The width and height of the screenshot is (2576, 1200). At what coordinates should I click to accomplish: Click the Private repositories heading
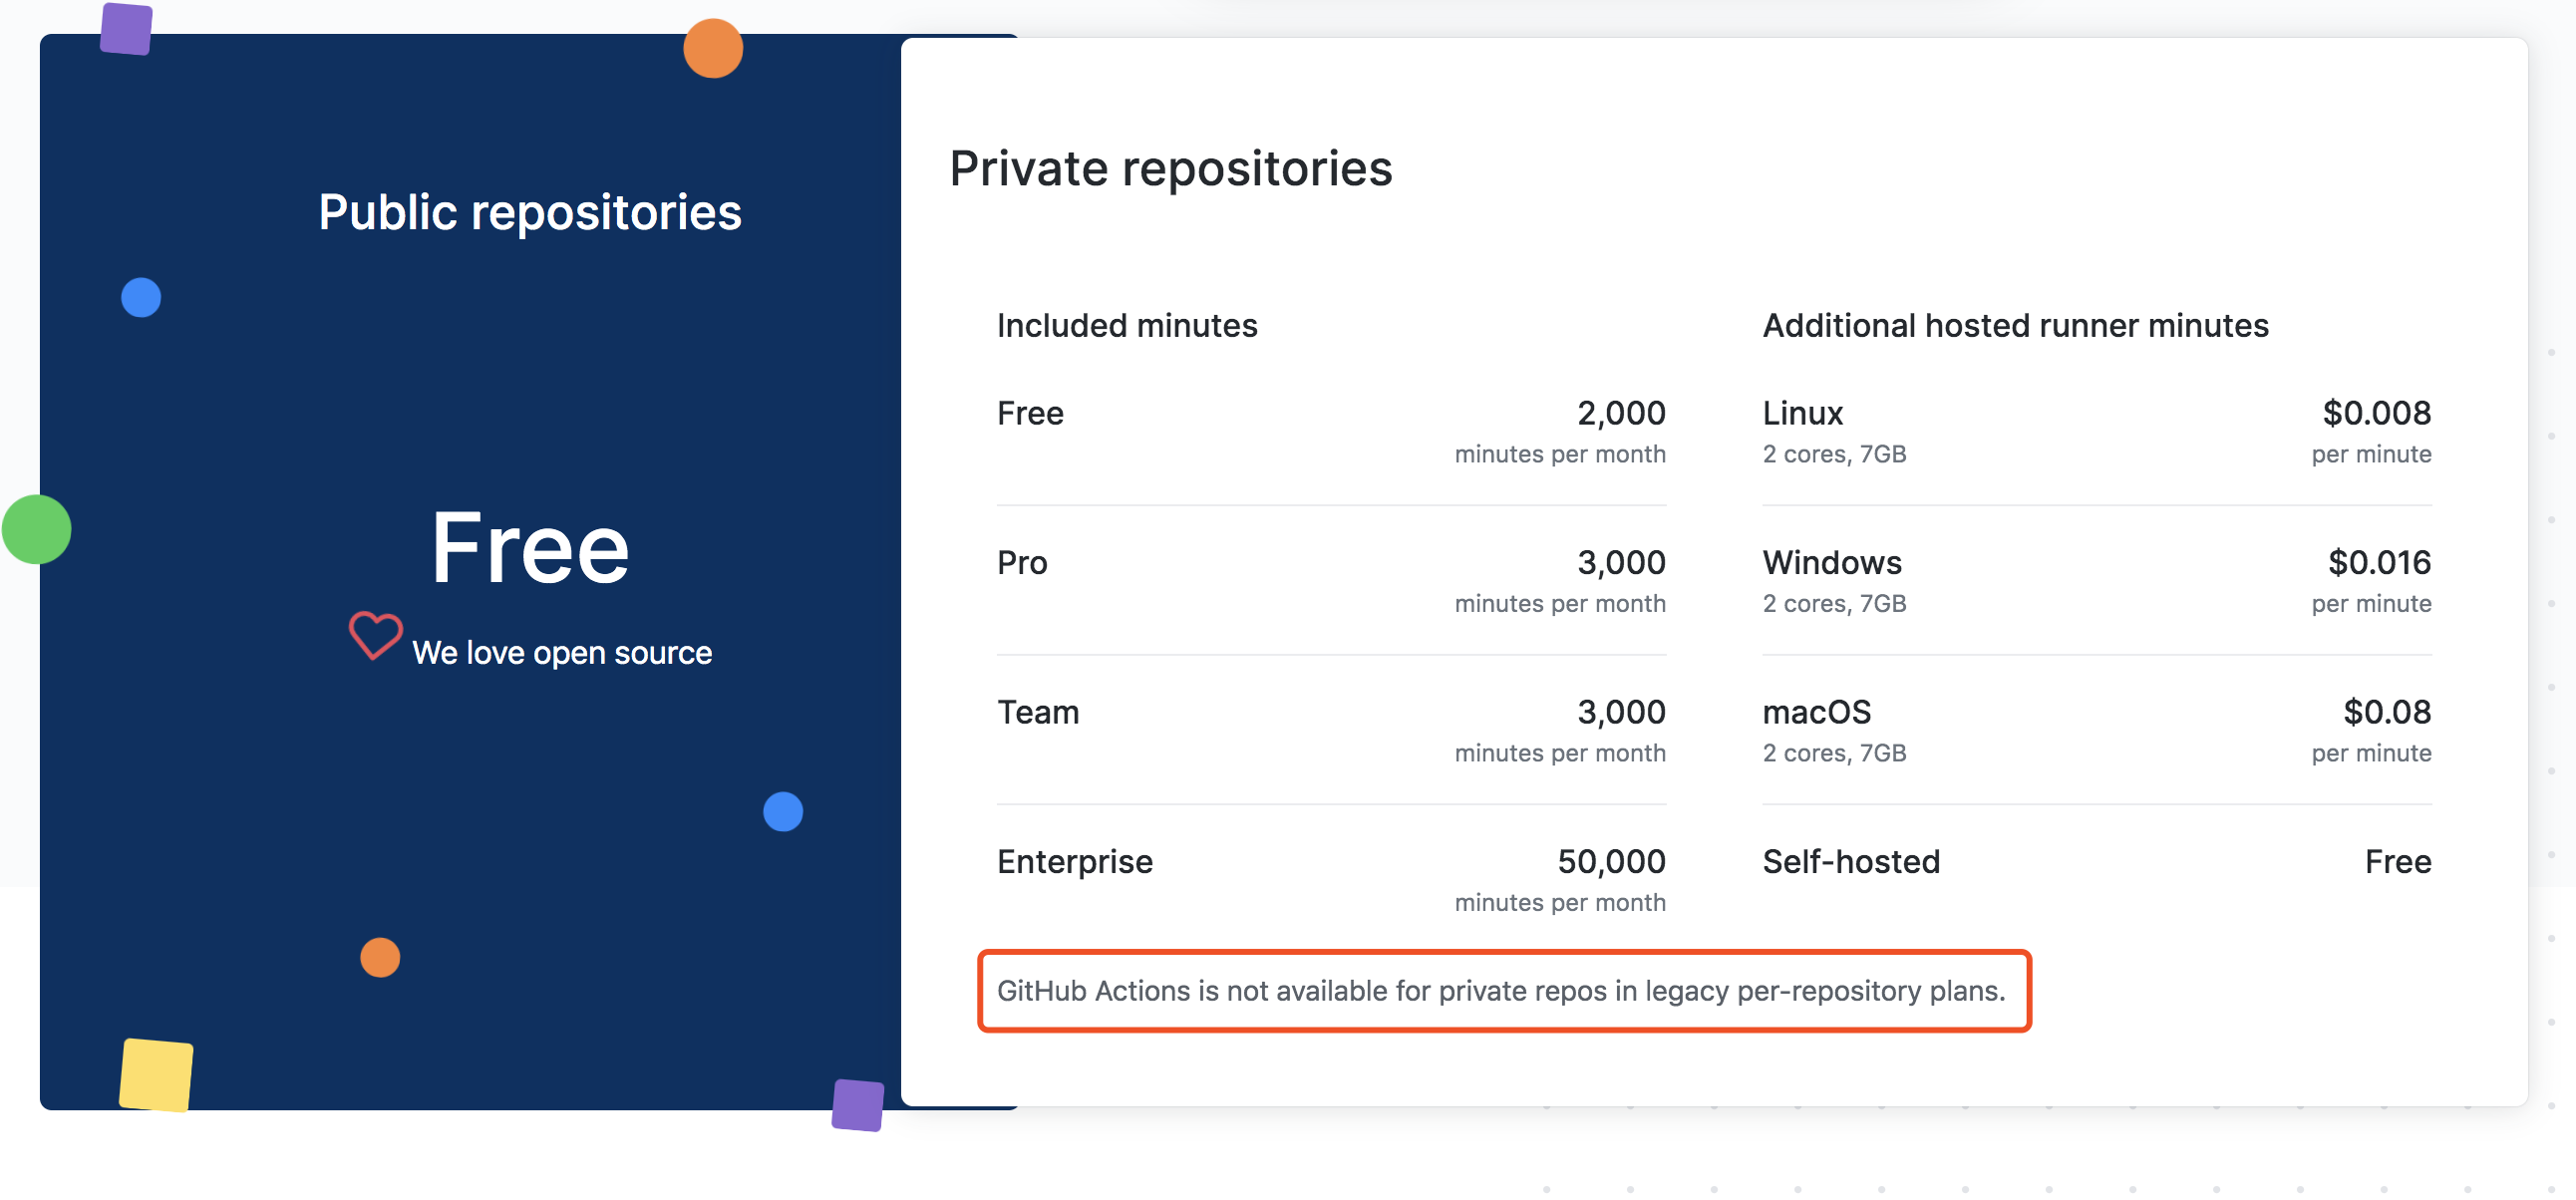[1171, 168]
